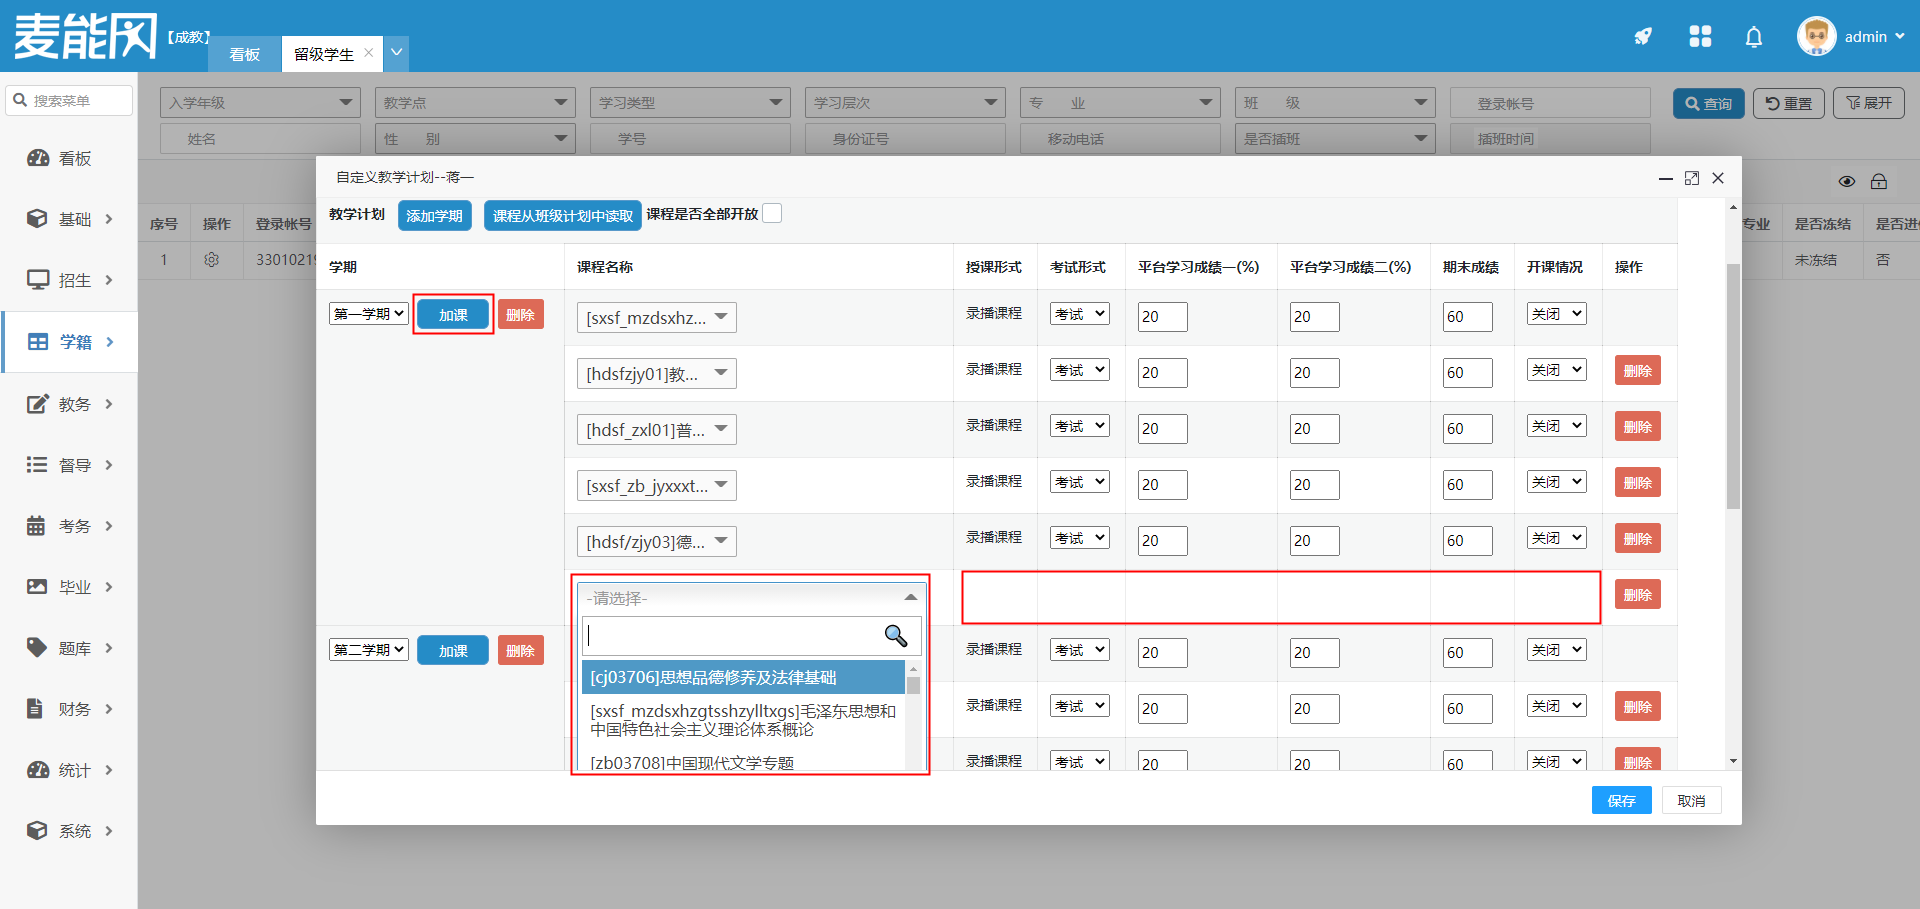Click the dialog vertical scrollbar thumb

tap(1733, 385)
